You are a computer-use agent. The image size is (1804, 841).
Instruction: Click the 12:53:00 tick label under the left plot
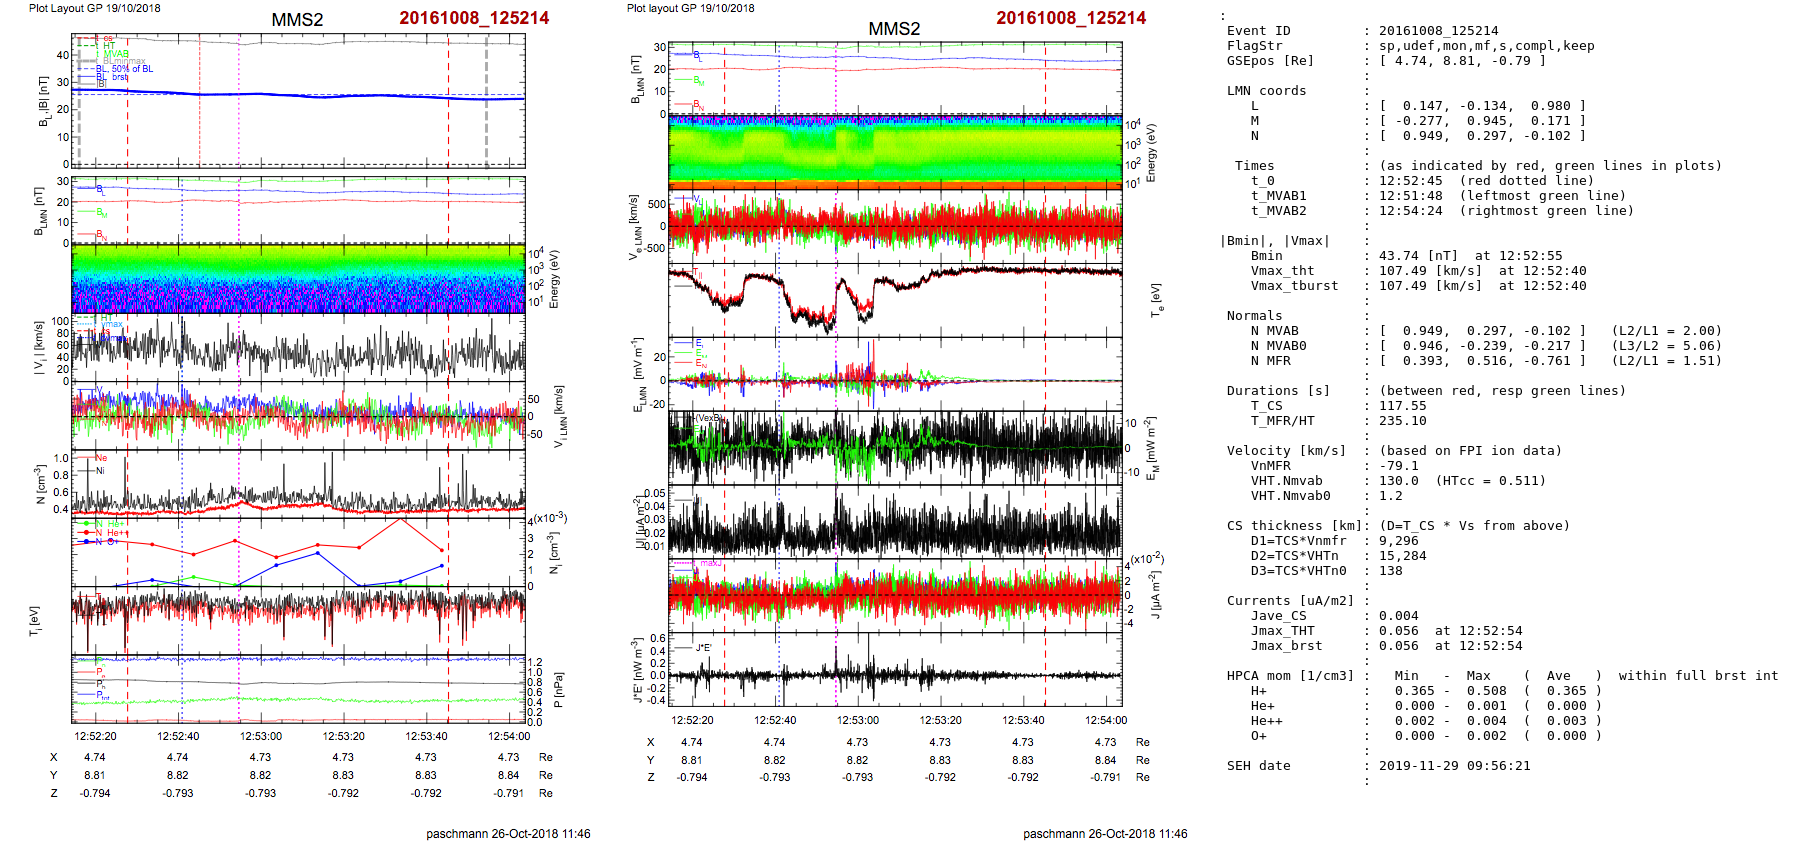coord(260,736)
